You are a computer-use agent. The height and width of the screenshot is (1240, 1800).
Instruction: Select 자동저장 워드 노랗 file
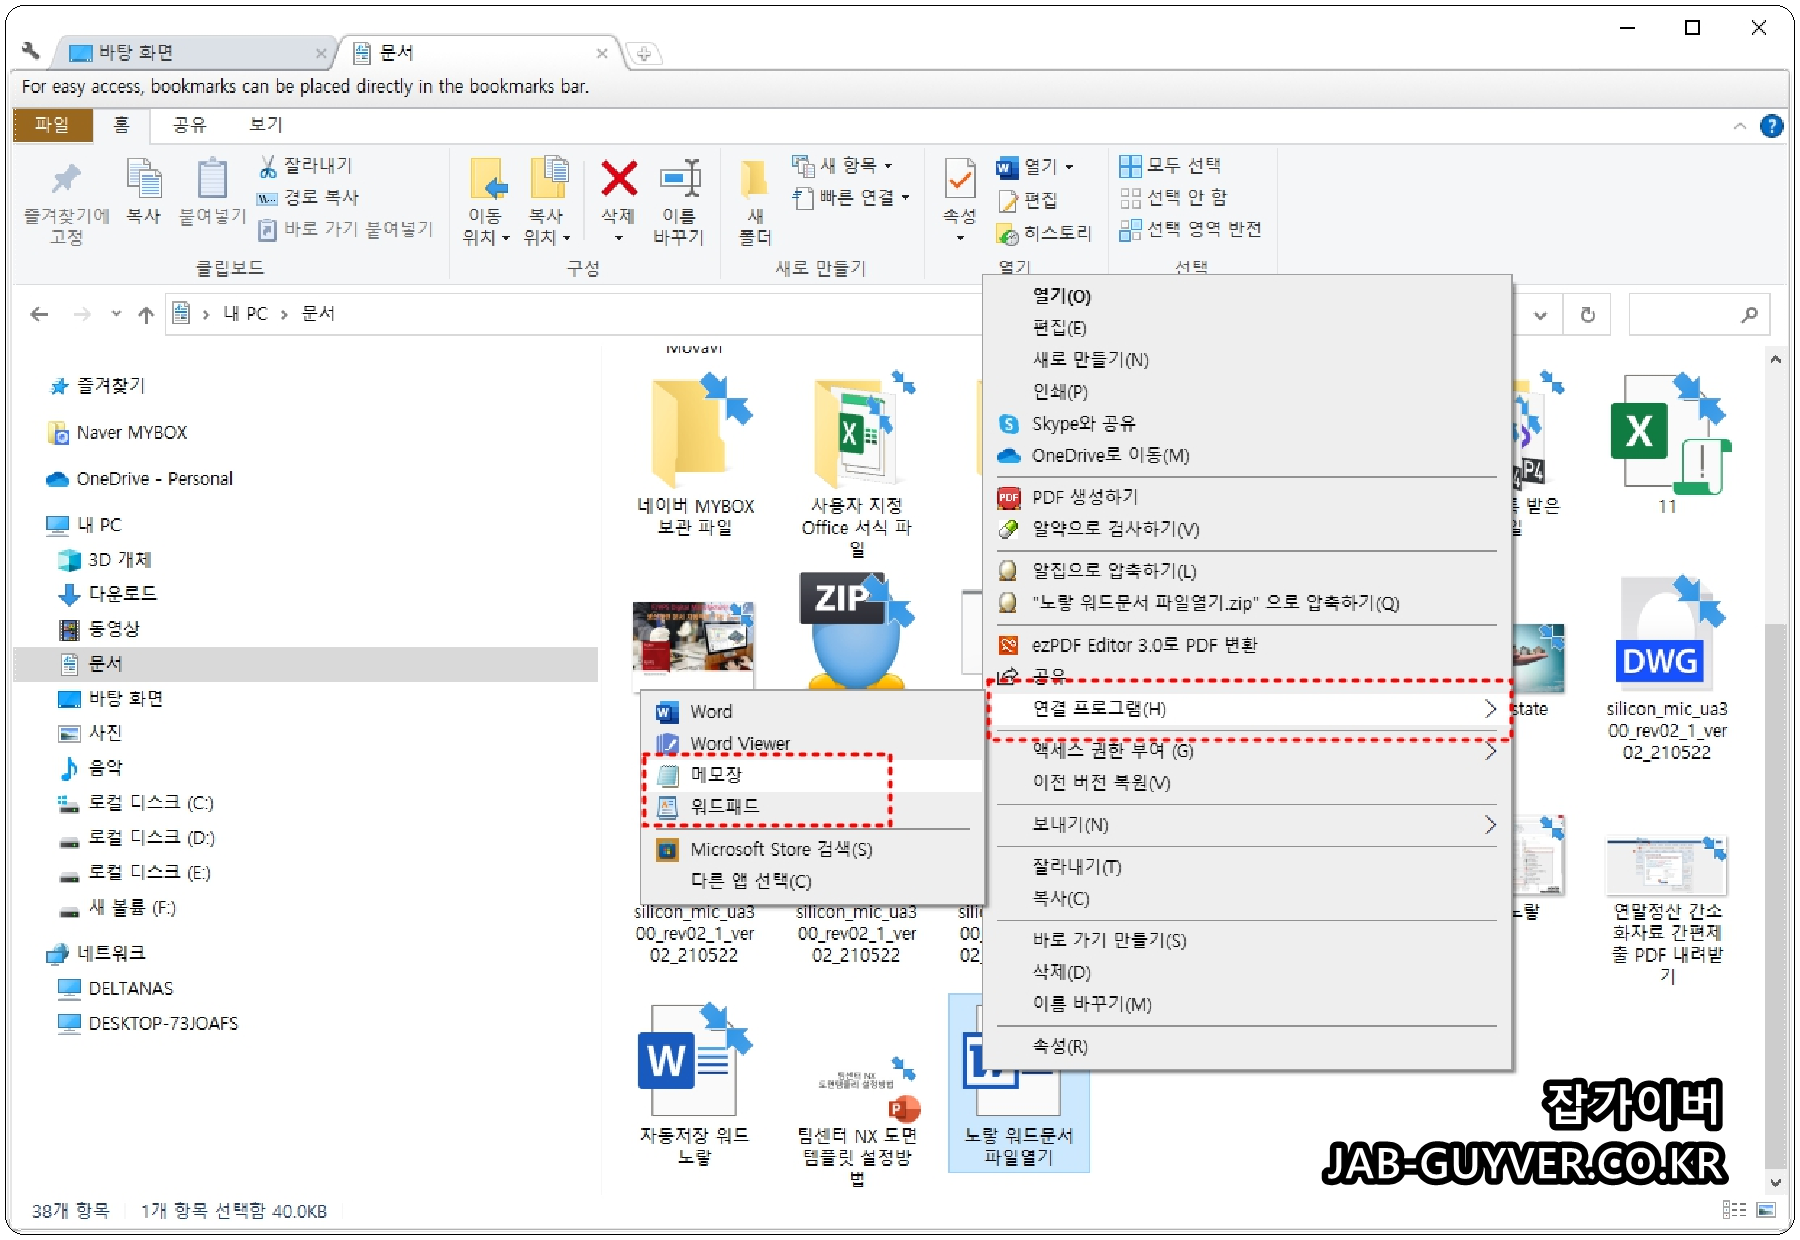click(694, 1085)
